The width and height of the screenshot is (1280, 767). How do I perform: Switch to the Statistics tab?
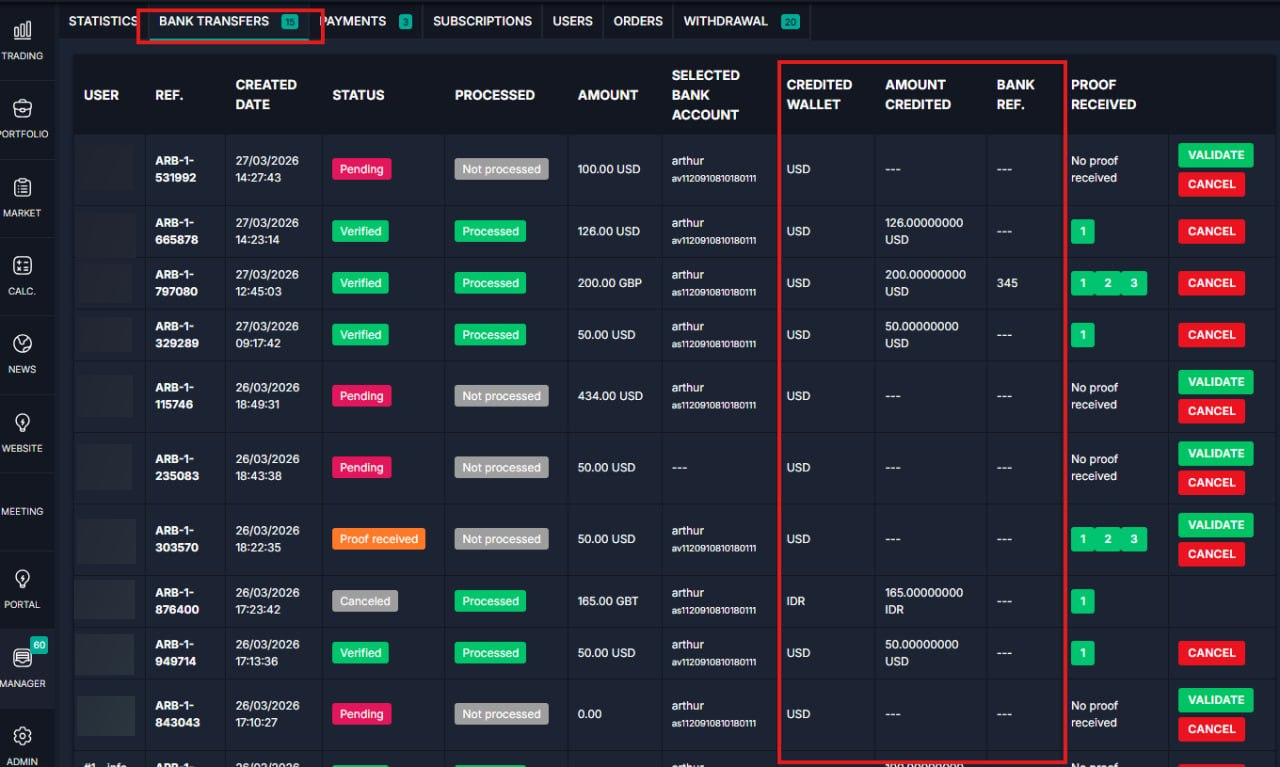tap(102, 21)
